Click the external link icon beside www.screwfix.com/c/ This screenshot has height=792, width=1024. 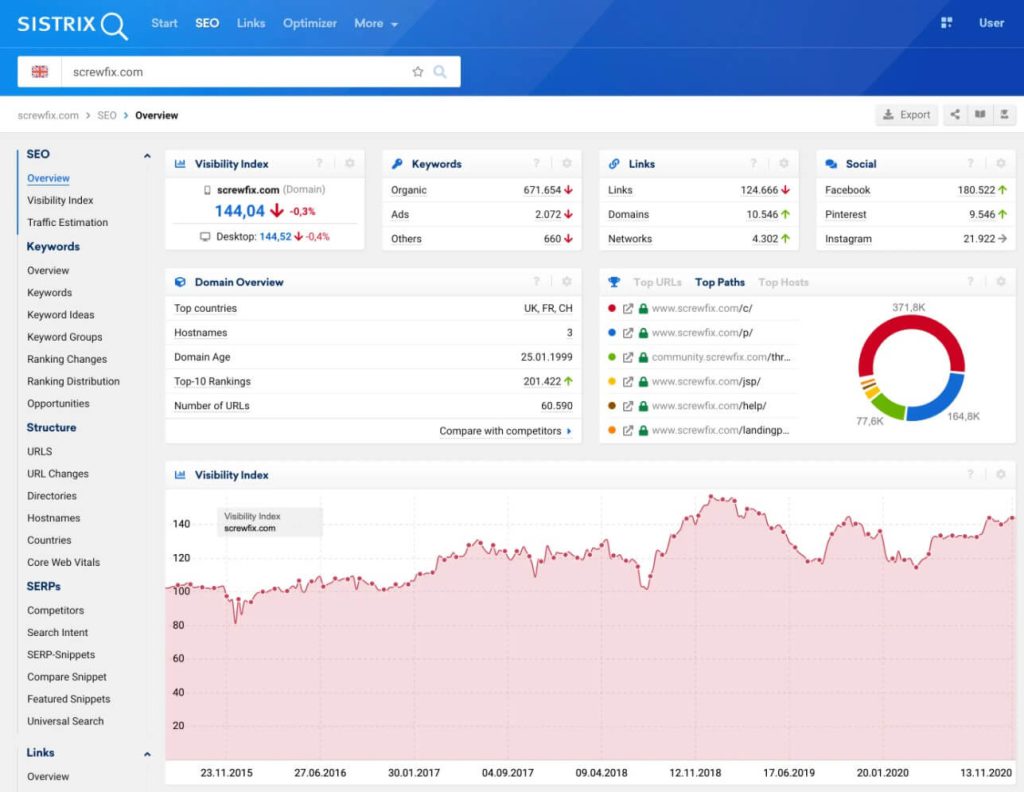pos(627,308)
